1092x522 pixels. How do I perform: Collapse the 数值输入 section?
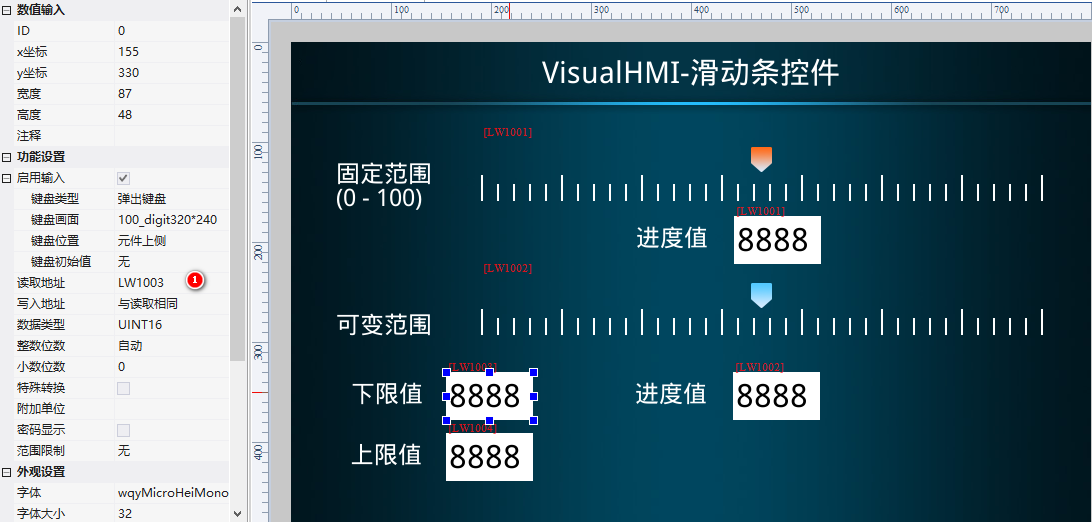(6, 10)
